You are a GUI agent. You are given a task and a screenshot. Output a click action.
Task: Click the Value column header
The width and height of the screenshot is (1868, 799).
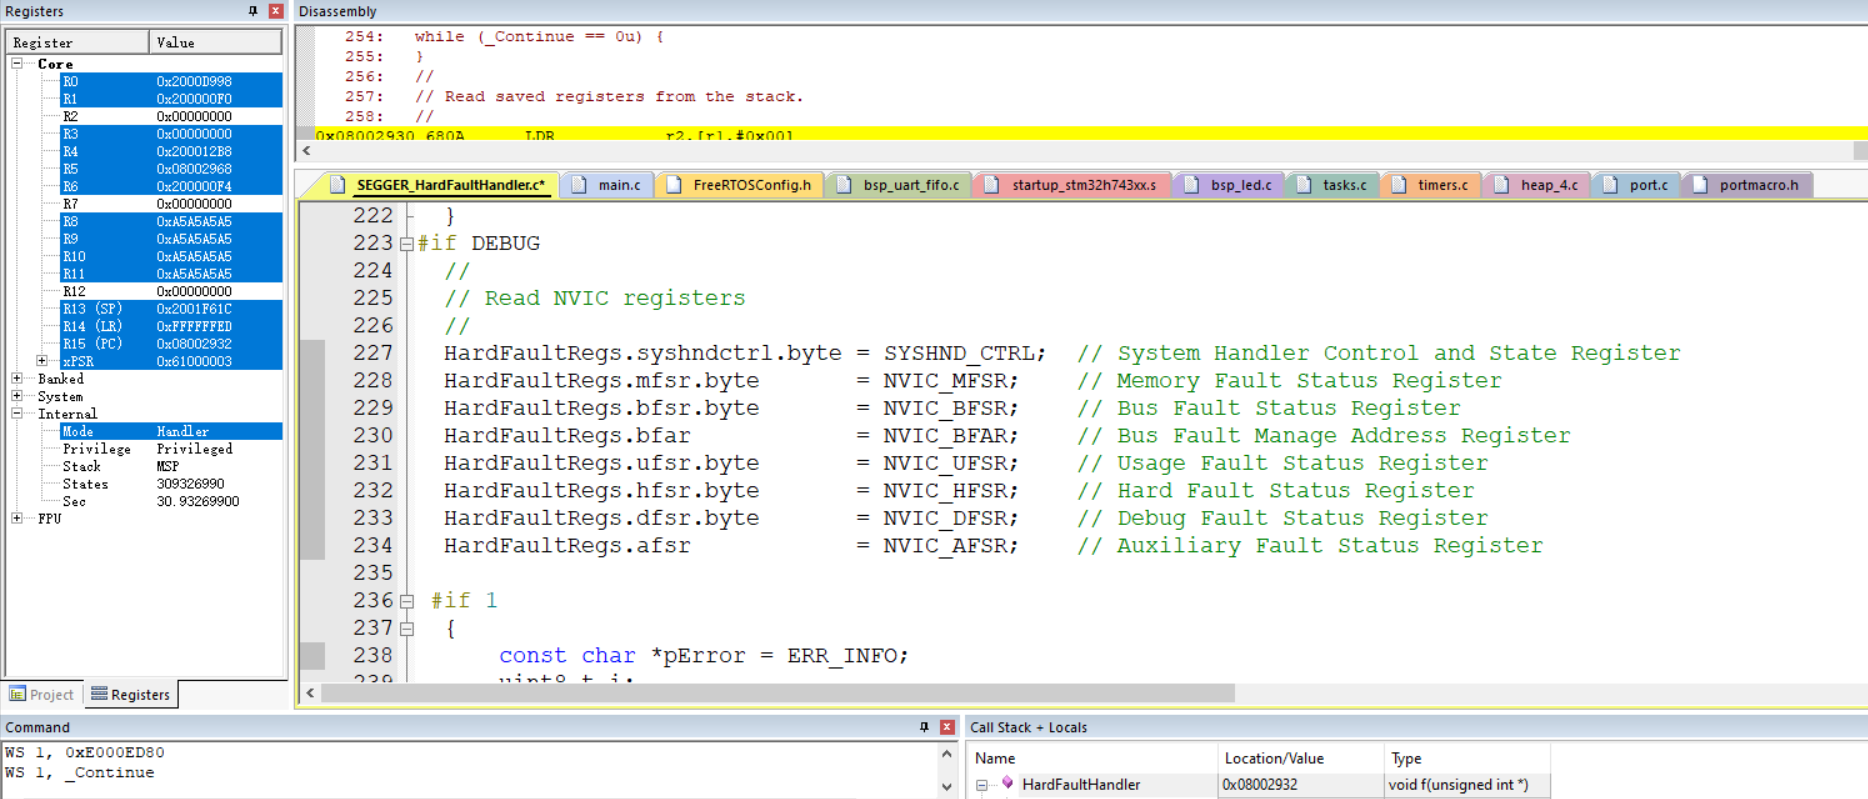coord(216,42)
